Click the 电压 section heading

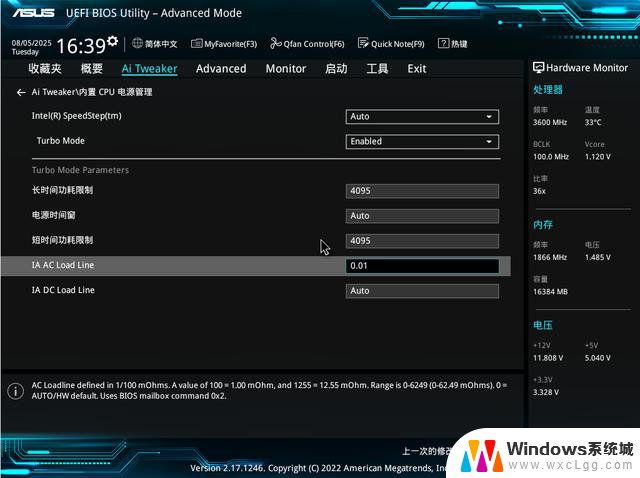[543, 325]
